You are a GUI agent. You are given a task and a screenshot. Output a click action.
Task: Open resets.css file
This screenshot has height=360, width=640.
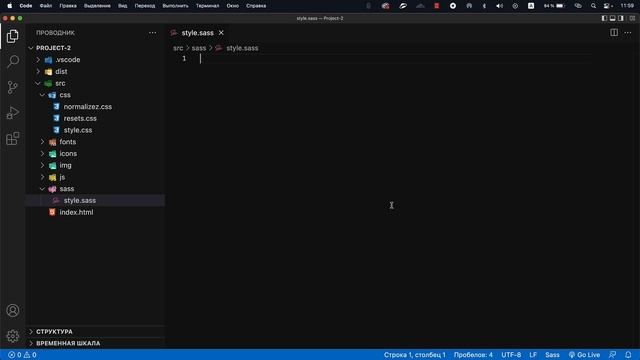80,119
